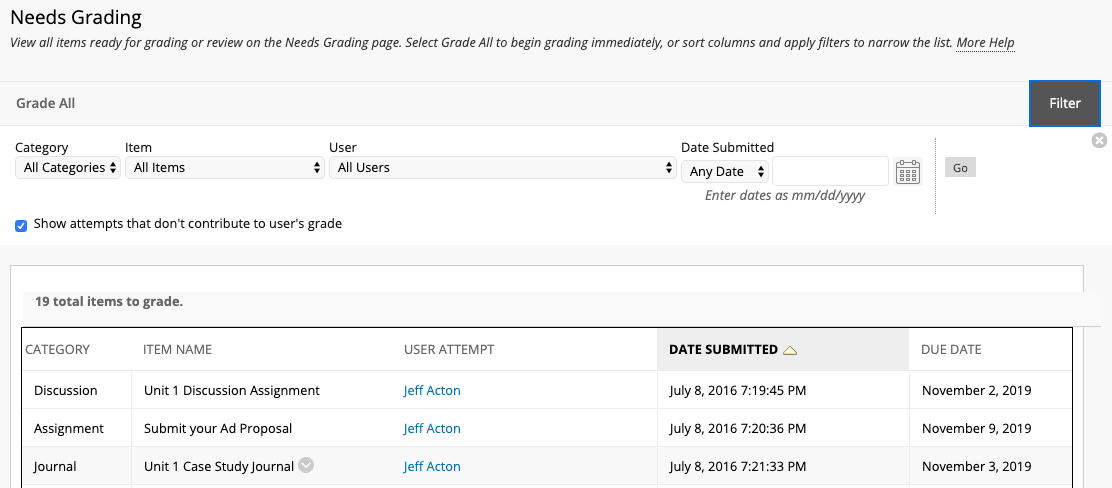Click the Enter dates as mm/dd/yyyy hint
The image size is (1112, 488).
(784, 195)
